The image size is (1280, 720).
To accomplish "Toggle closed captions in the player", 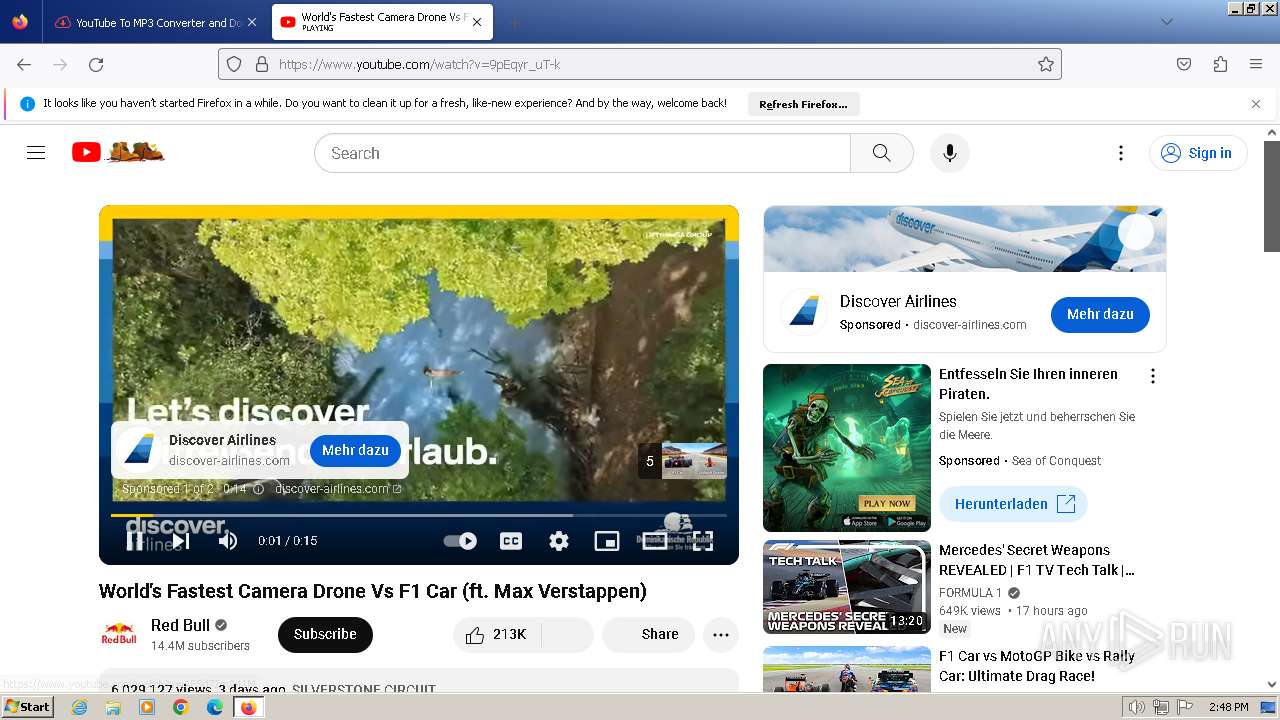I will coord(511,541).
